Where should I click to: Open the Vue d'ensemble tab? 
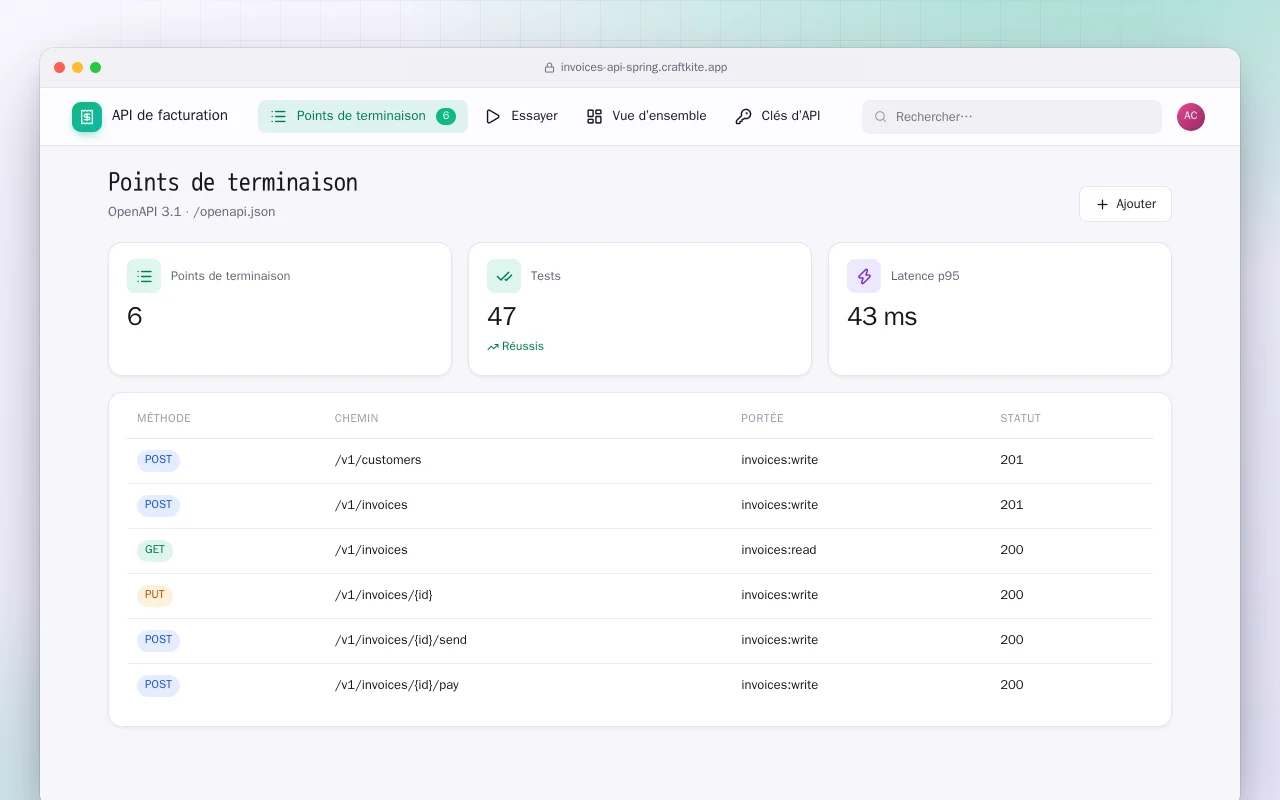click(x=646, y=116)
